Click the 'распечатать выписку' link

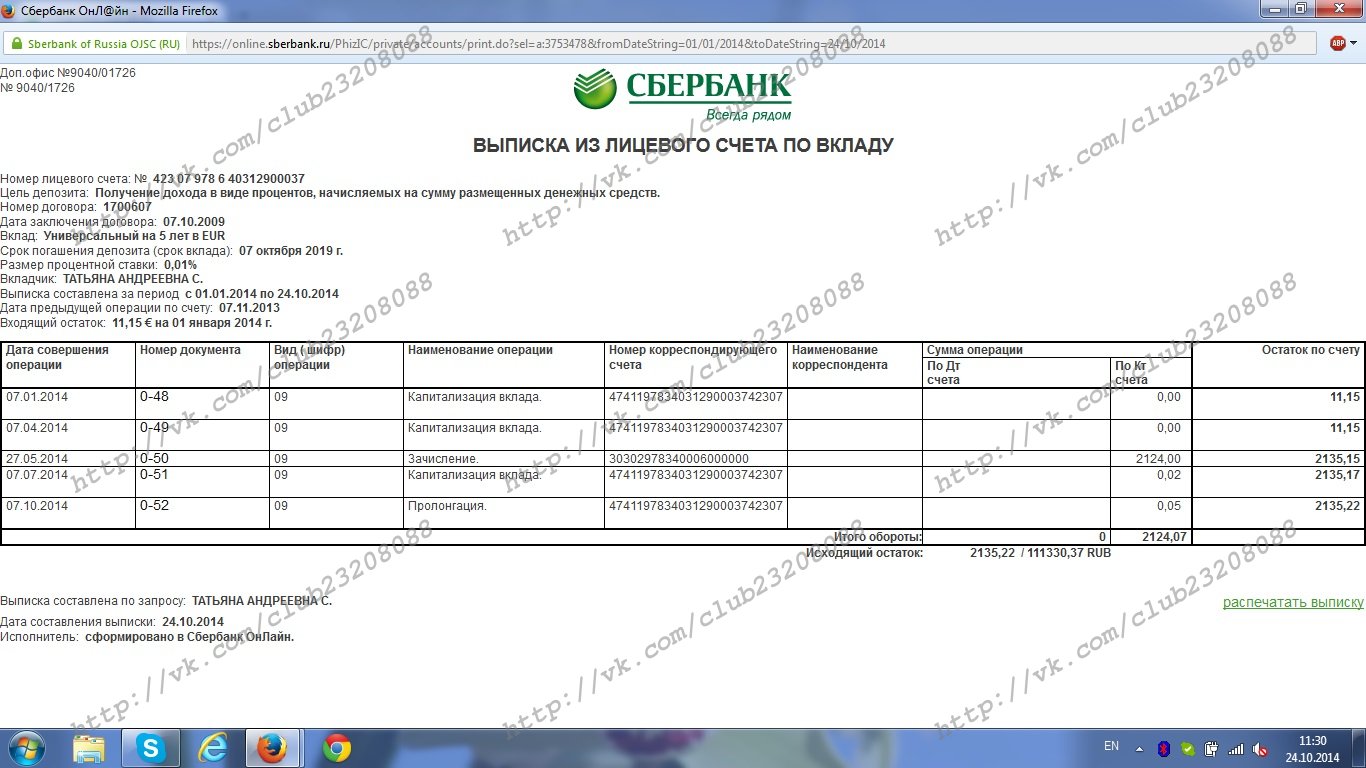(1293, 602)
